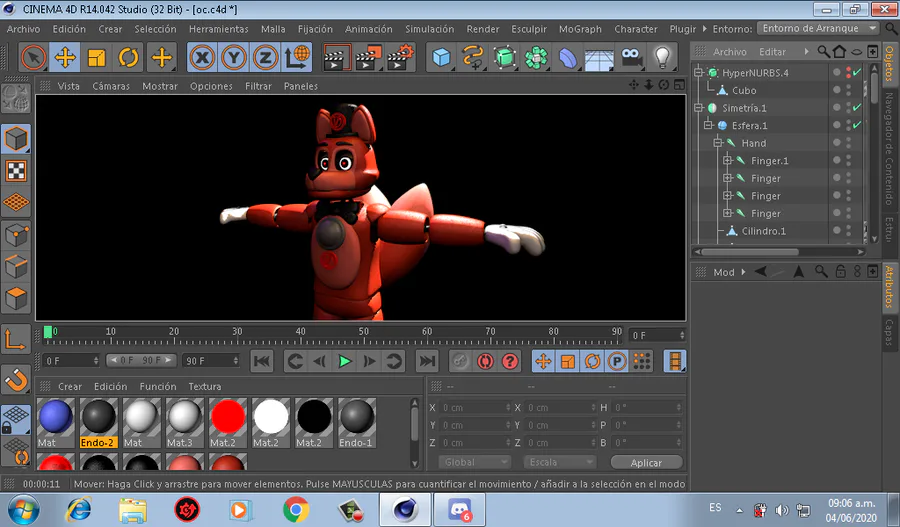Open the Capas side tab

890,332
